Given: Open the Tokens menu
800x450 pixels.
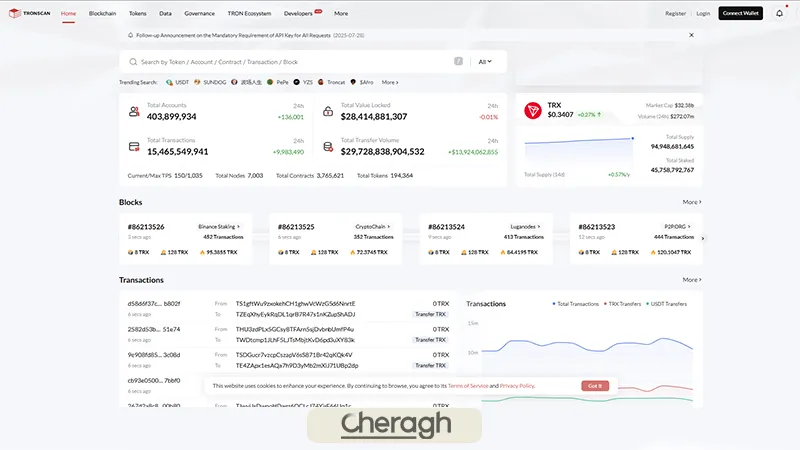Looking at the screenshot, I should pyautogui.click(x=137, y=13).
